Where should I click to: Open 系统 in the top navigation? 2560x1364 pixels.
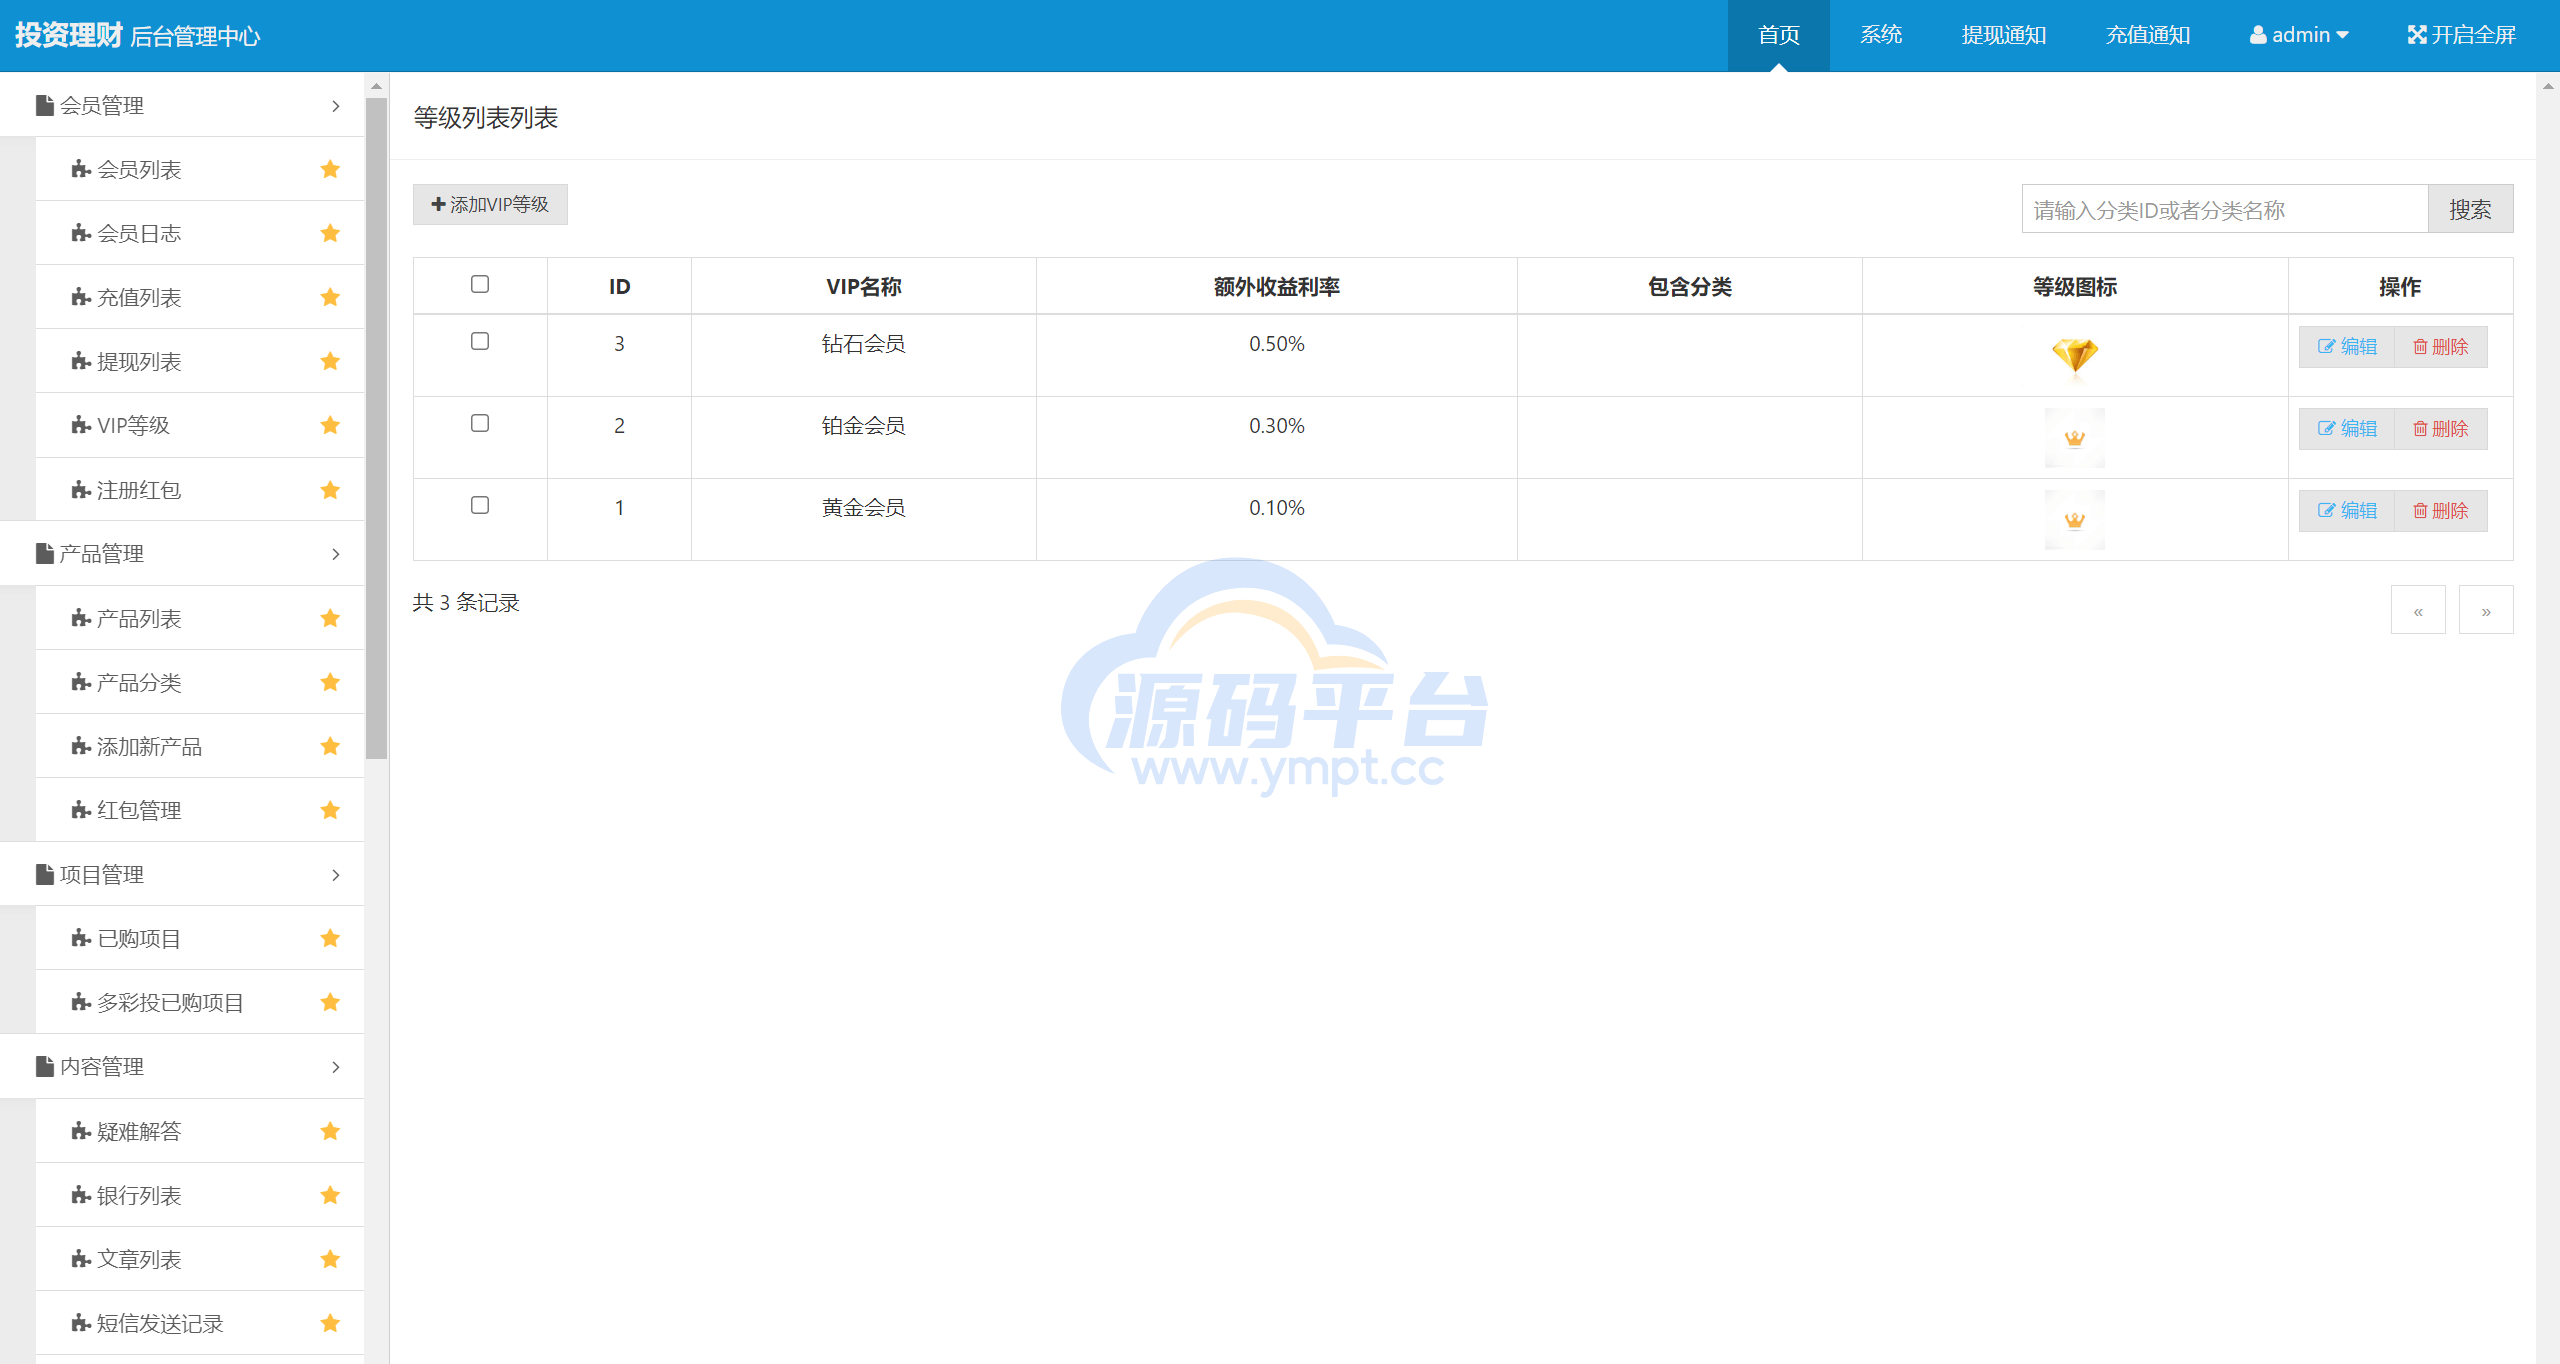click(x=1881, y=35)
